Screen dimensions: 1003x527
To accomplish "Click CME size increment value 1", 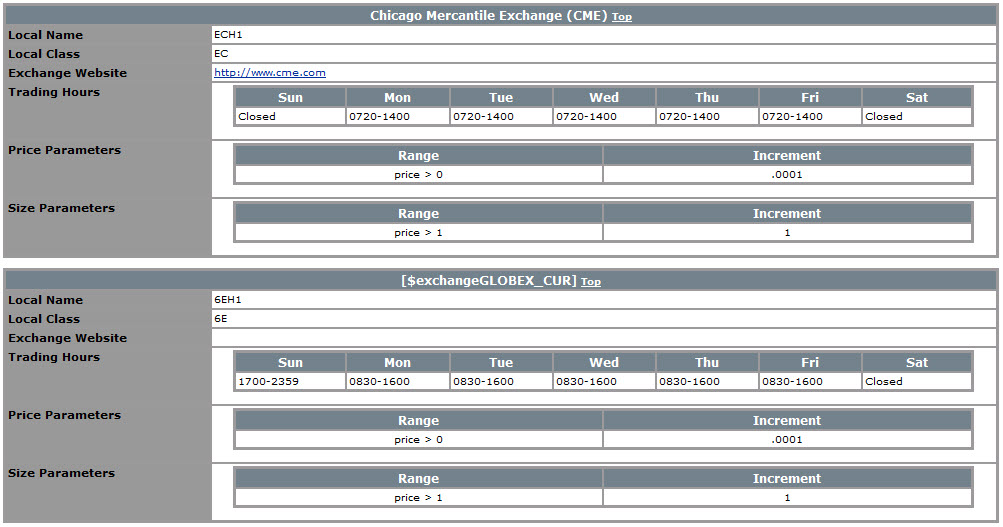I will (x=787, y=233).
